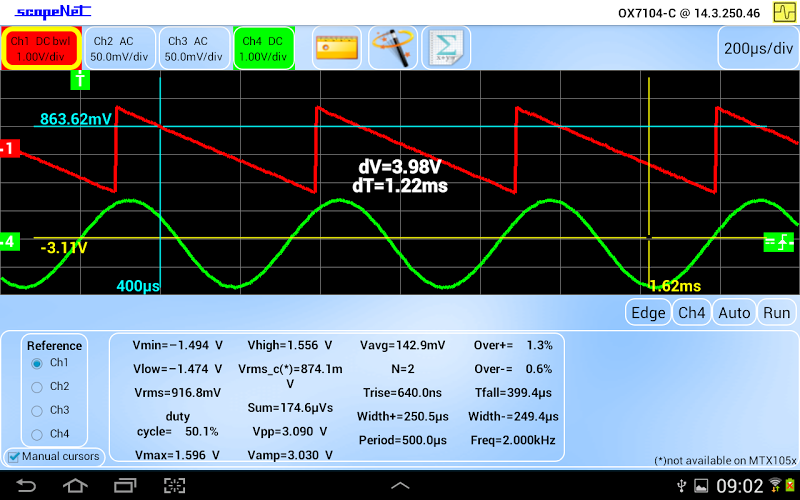Viewport: 800px width, 500px height.
Task: Click the Vavg=142.9mV measurement
Action: (x=403, y=345)
